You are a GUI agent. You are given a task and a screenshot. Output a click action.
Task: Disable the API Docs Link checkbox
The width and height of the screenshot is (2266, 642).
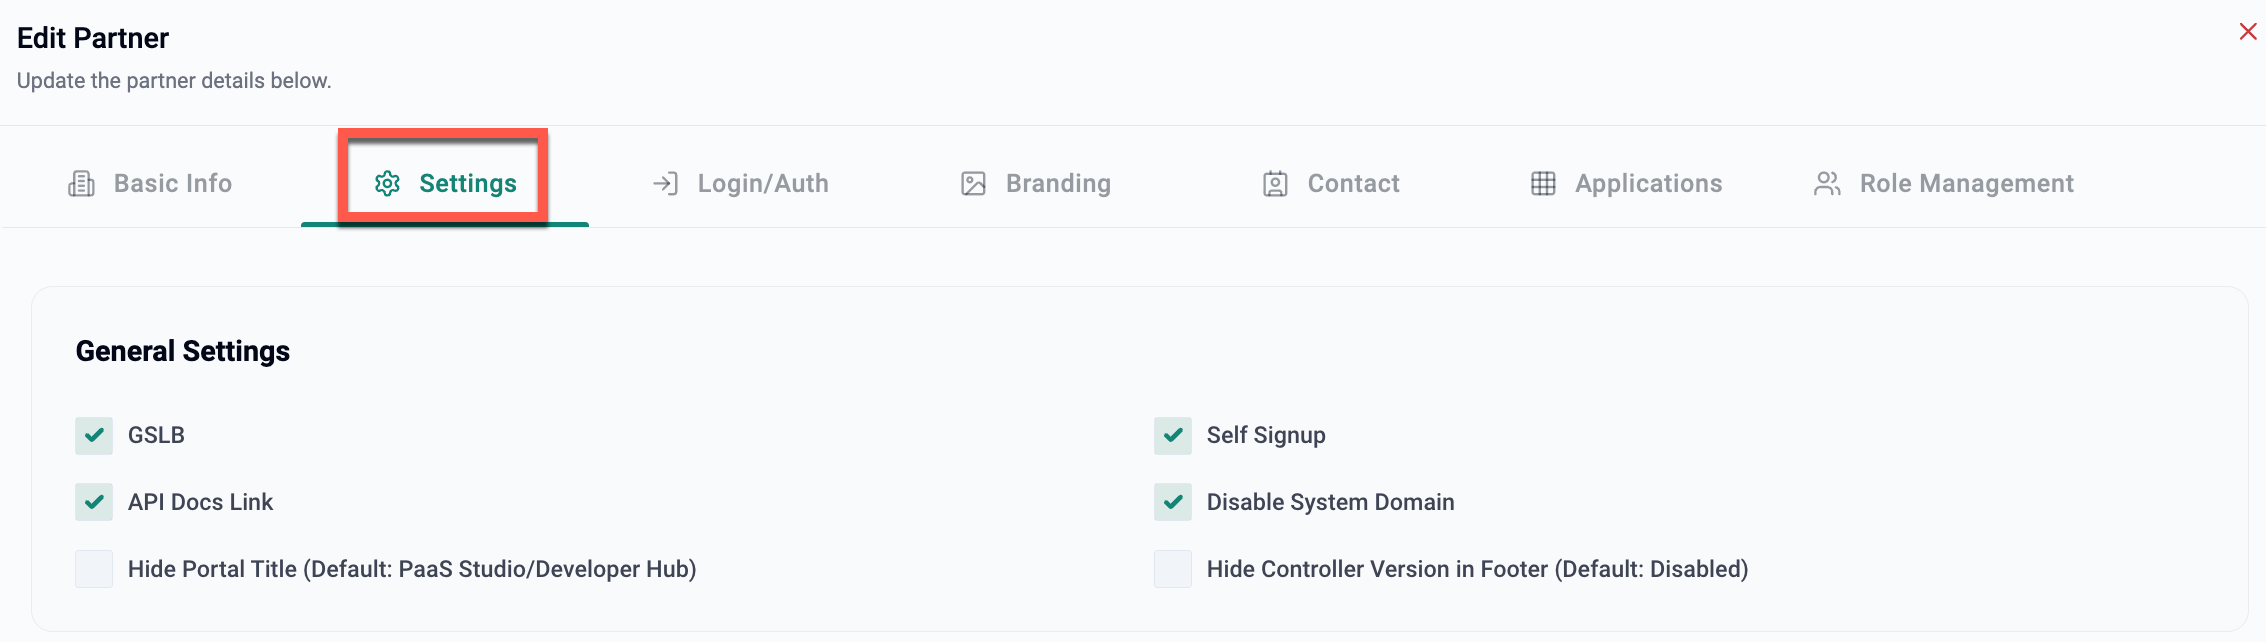click(x=94, y=502)
